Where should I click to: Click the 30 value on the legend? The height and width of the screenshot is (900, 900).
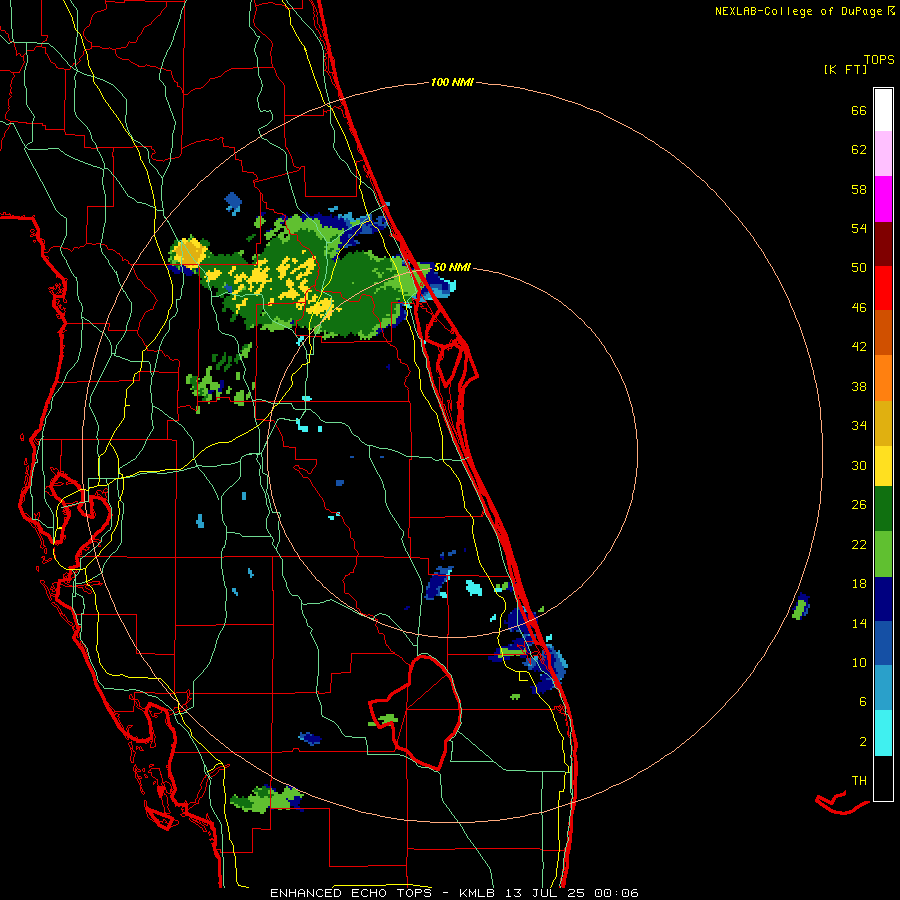pos(859,465)
